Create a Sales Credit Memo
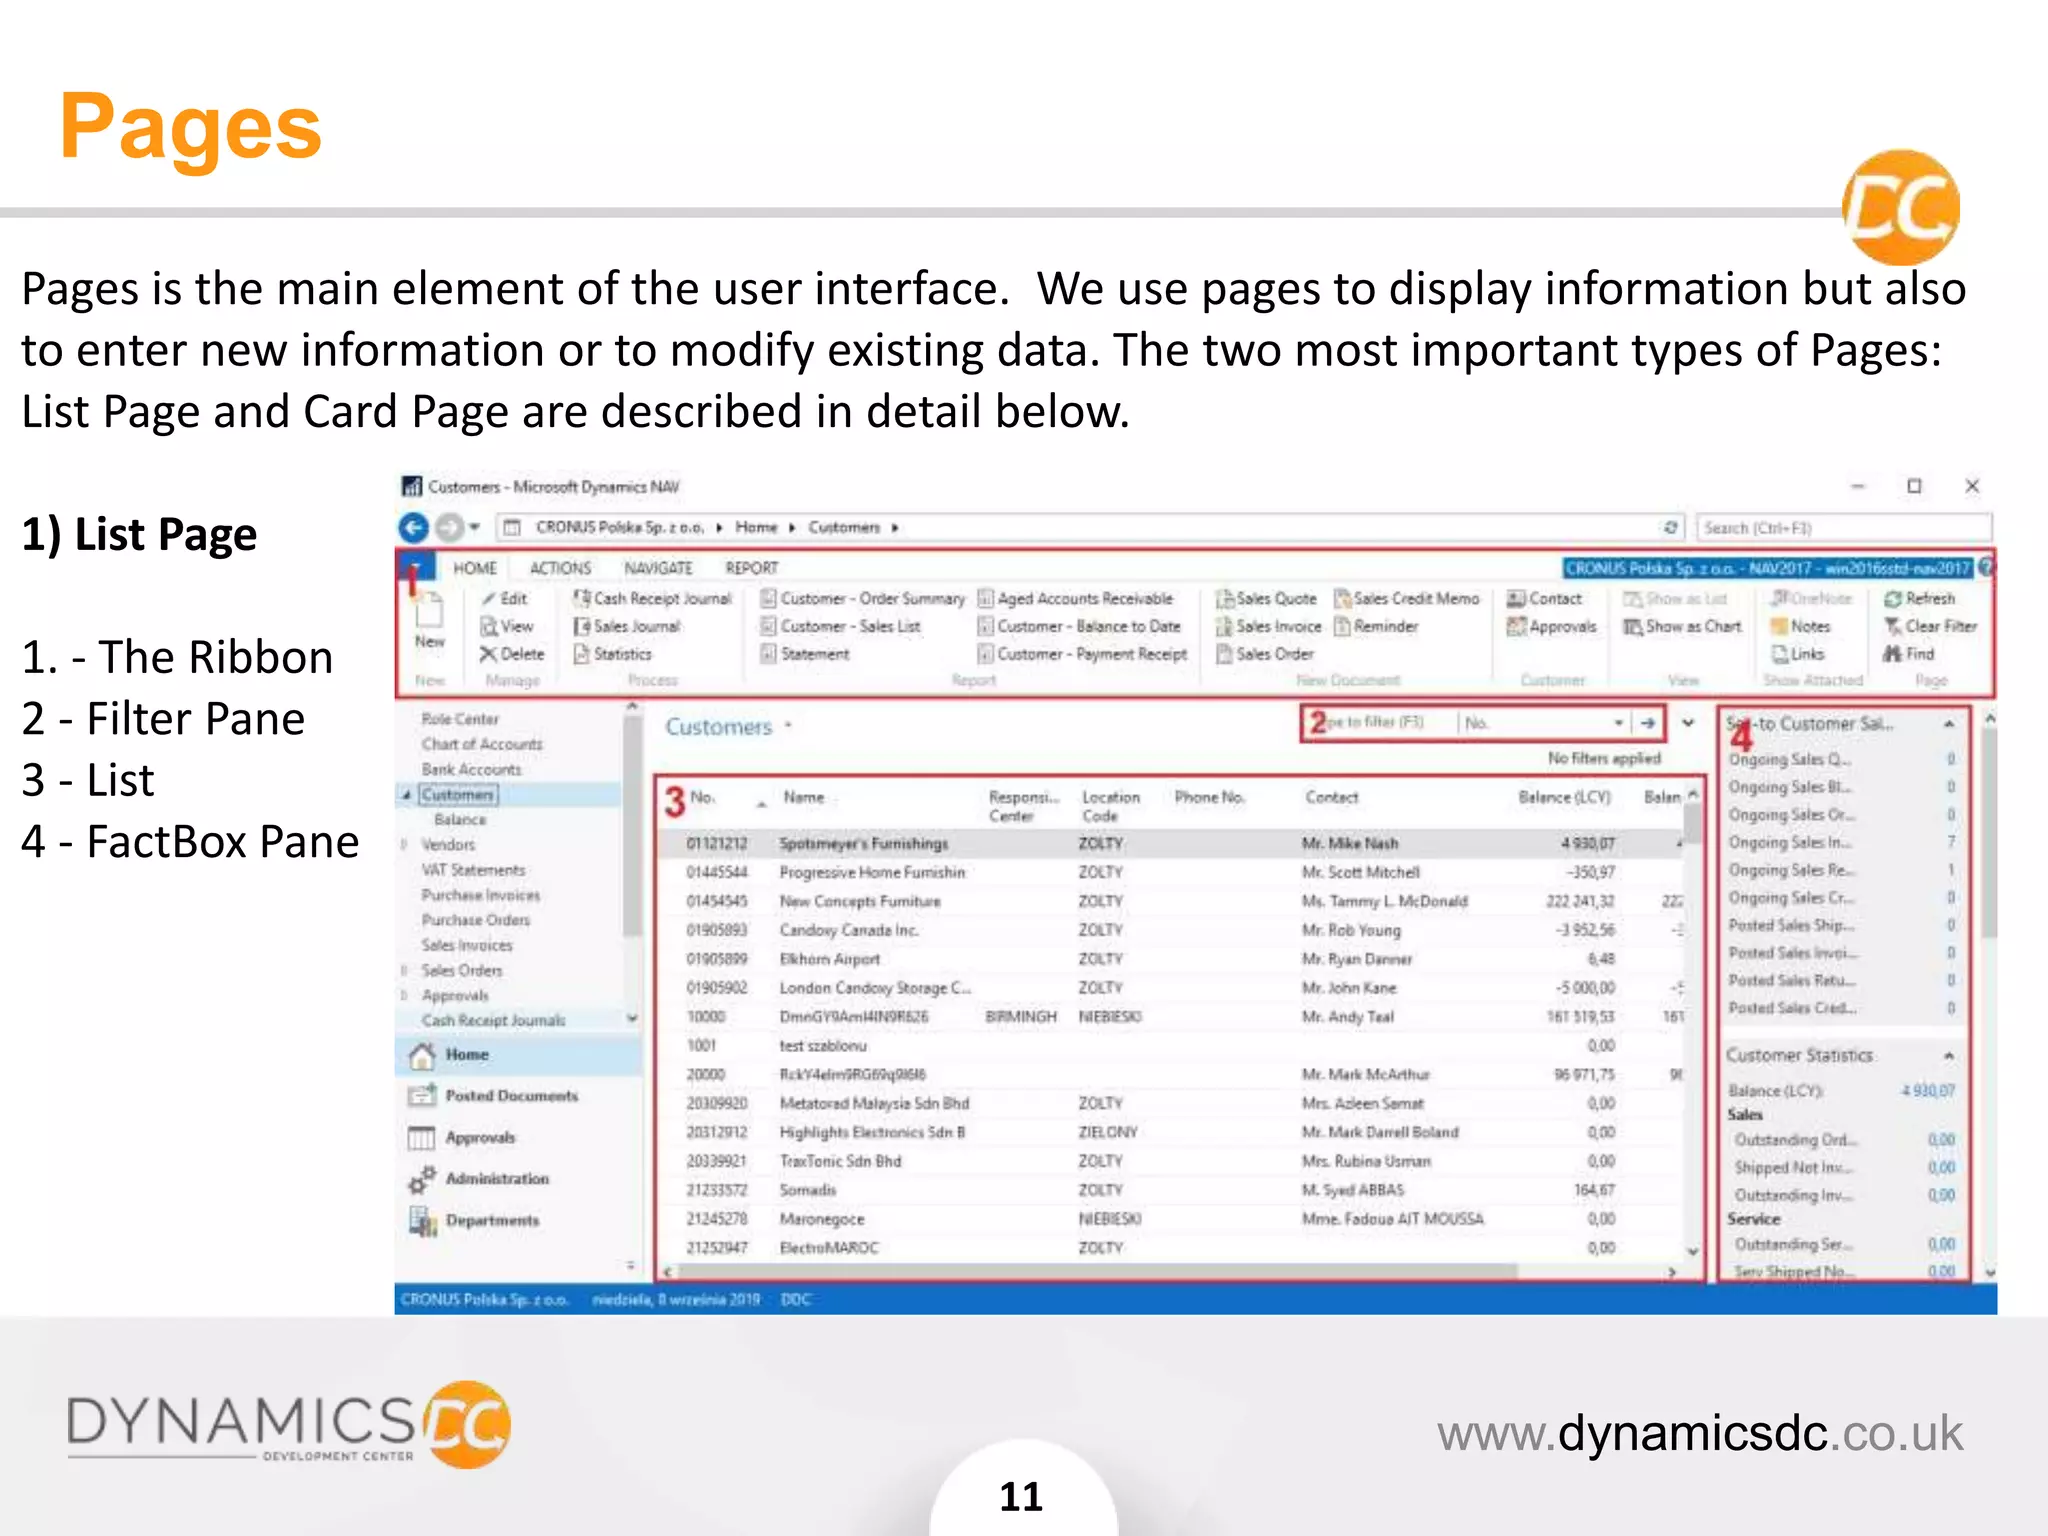 click(1407, 598)
